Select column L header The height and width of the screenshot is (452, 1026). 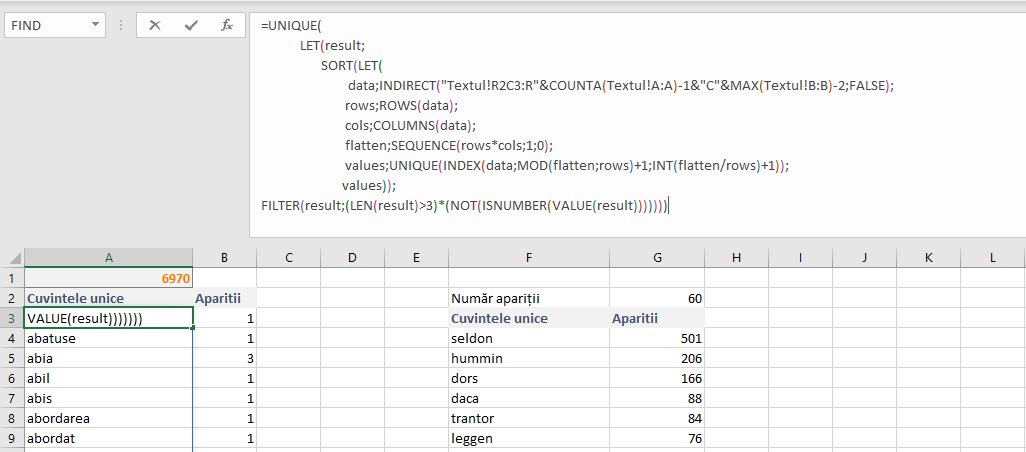pos(992,258)
